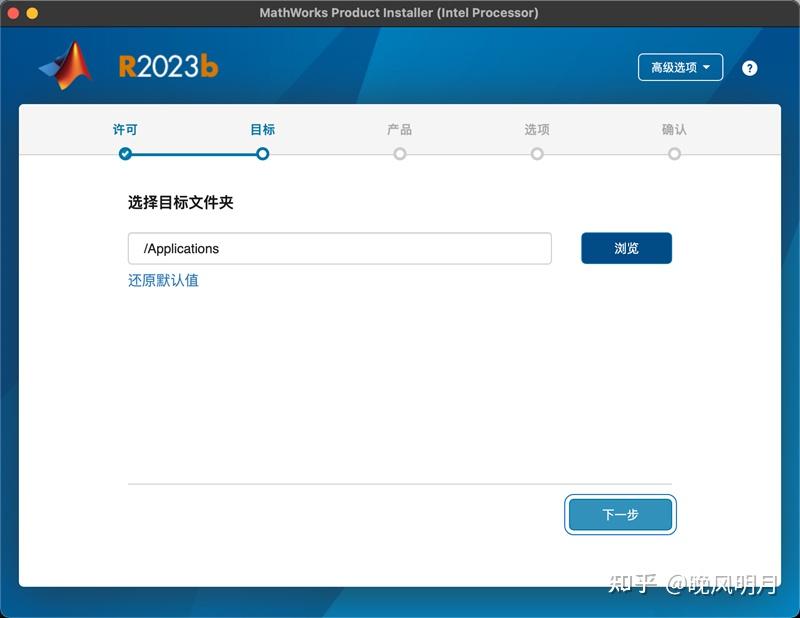Click the 确认 step circle indicator
Screen dimensions: 800x618
pos(676,154)
